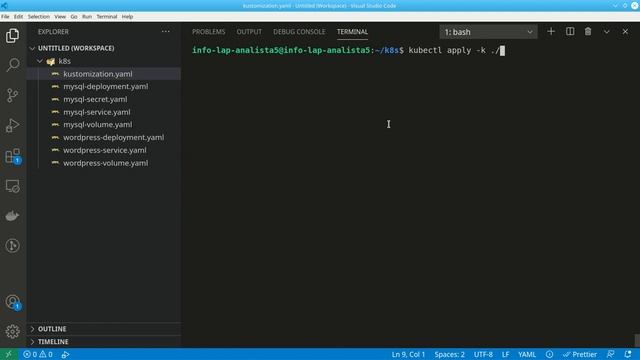Change end of line sequence LF
This screenshot has height=360, width=640.
(x=505, y=354)
